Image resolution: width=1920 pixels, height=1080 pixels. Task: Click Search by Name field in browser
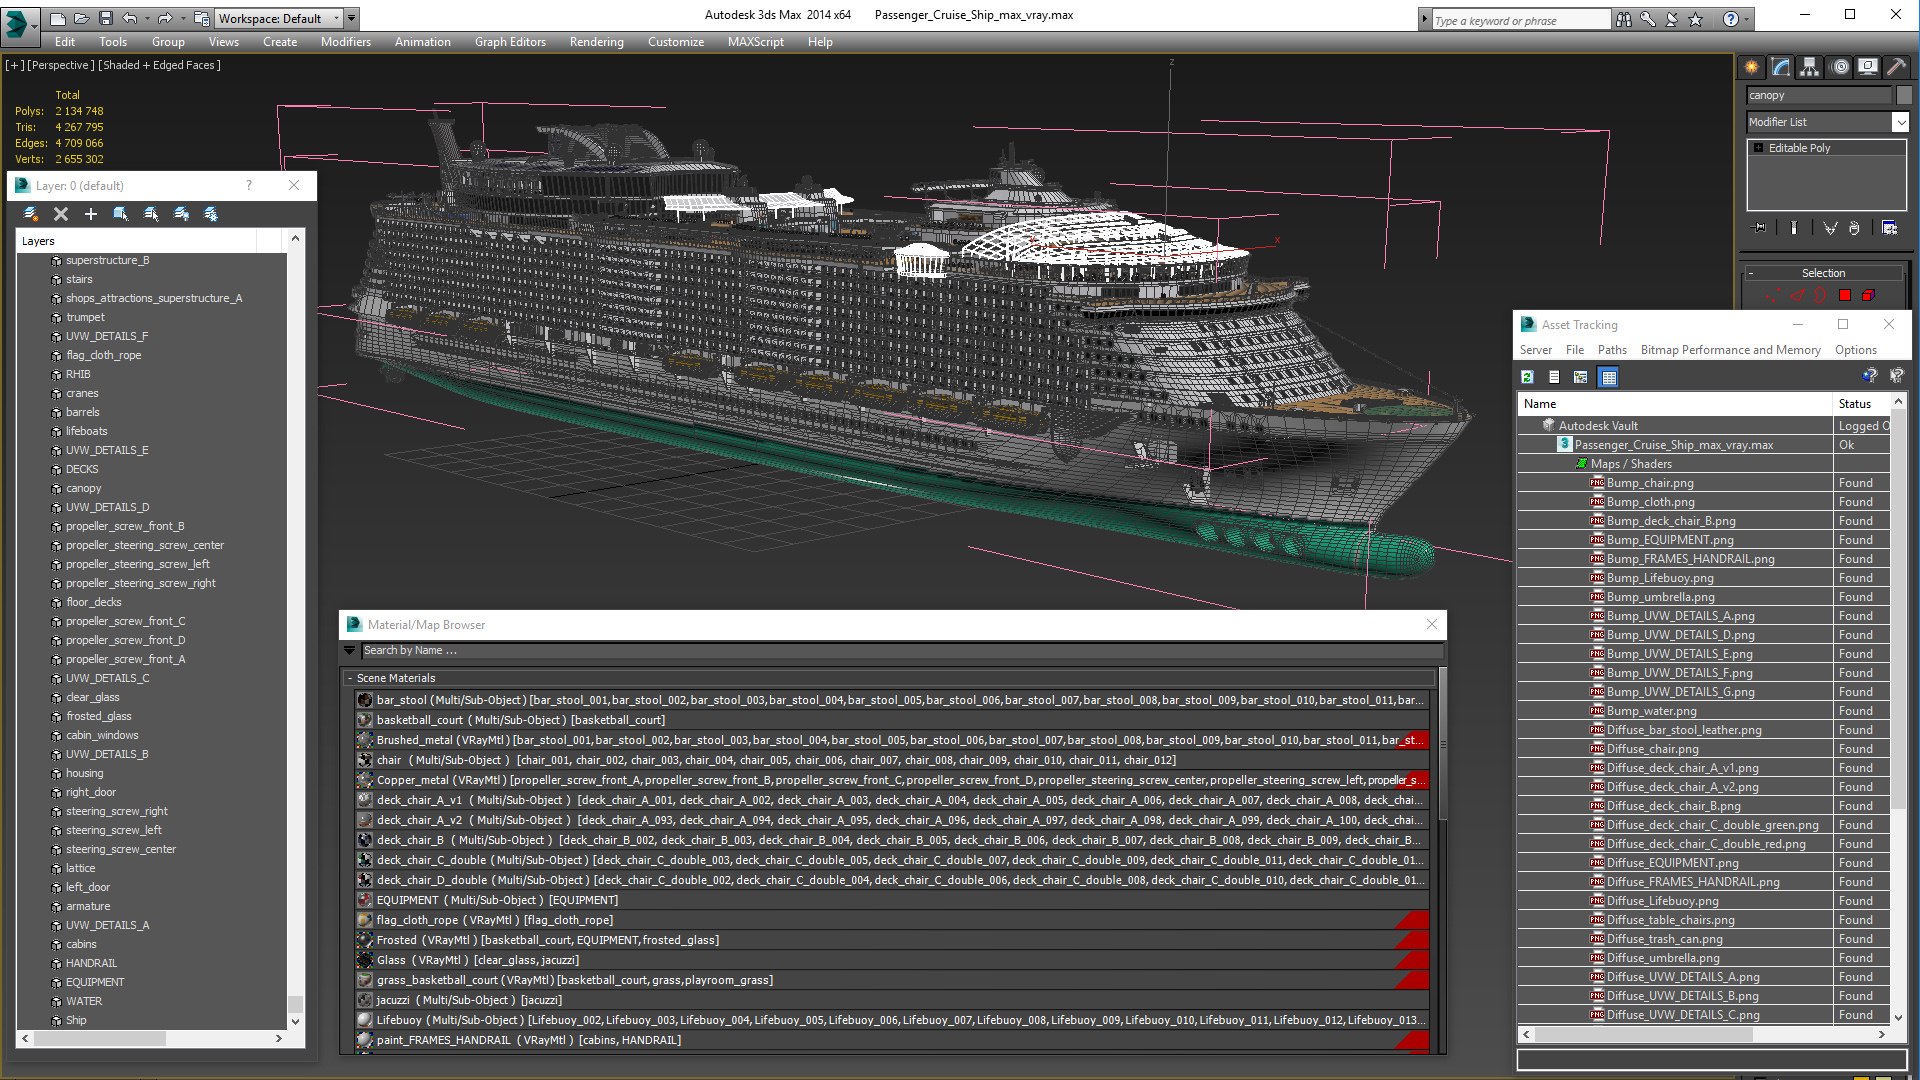(901, 651)
